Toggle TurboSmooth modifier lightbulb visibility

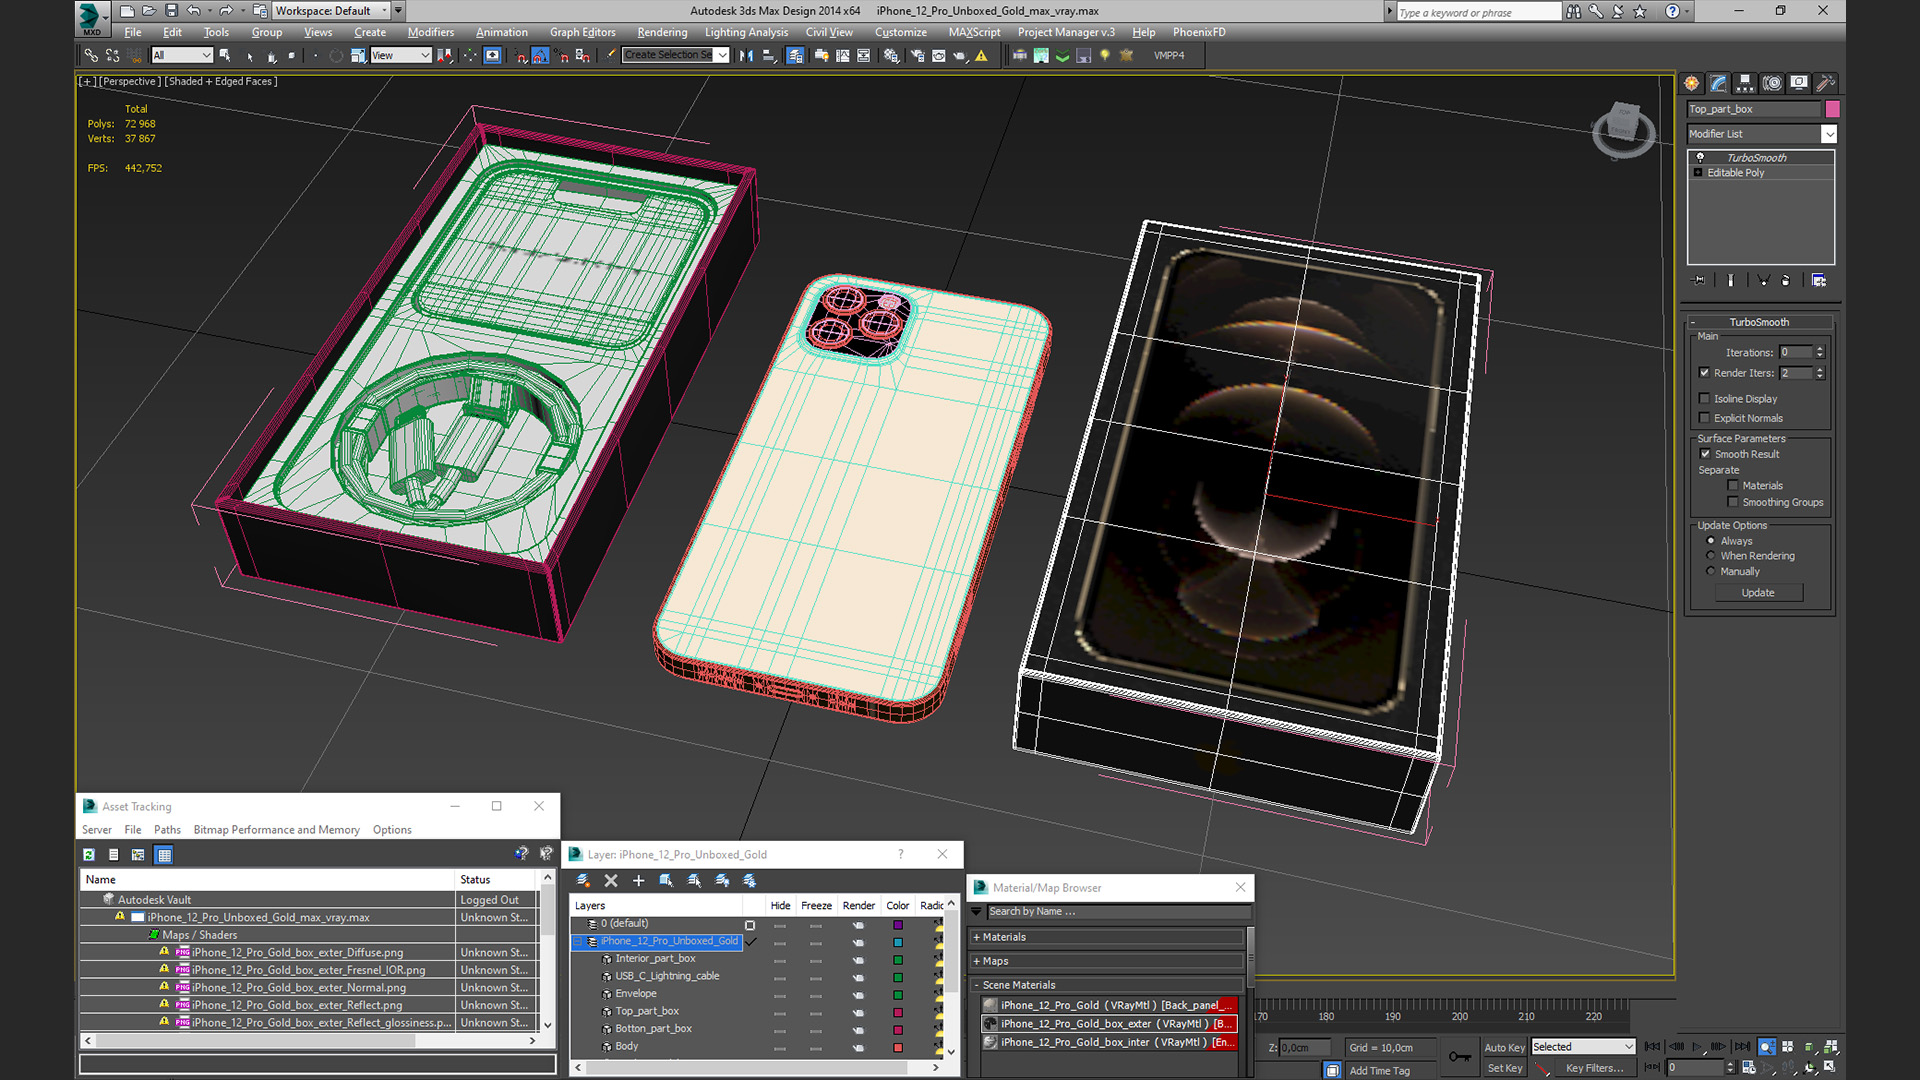point(1700,157)
